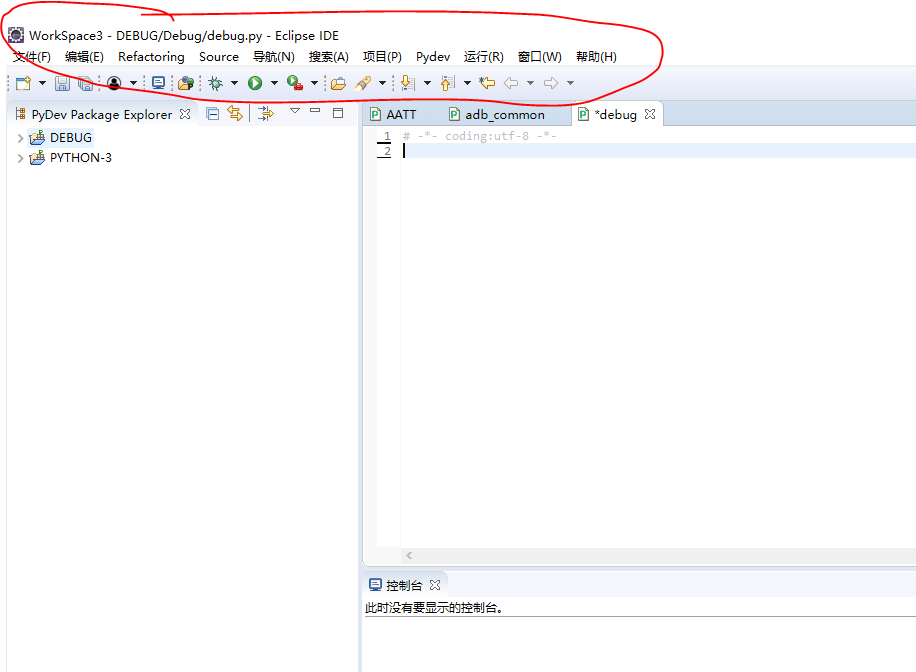The image size is (916, 672).
Task: Click the Save icon
Action: click(62, 83)
